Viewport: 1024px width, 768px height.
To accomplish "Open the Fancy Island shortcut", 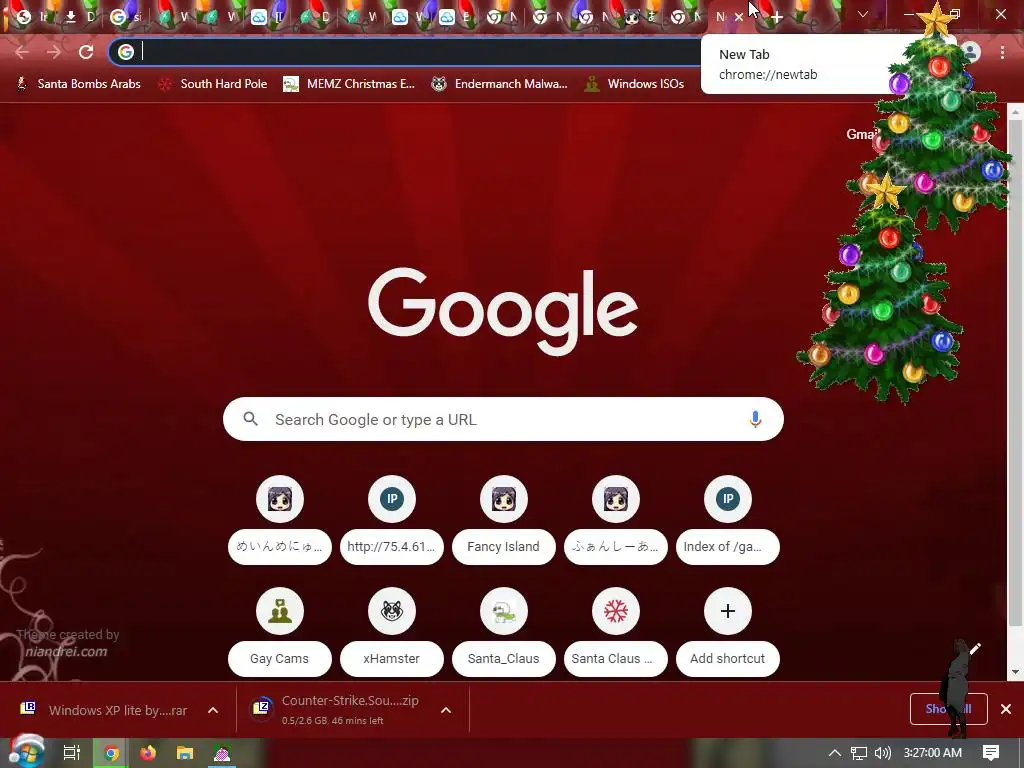I will tap(504, 520).
